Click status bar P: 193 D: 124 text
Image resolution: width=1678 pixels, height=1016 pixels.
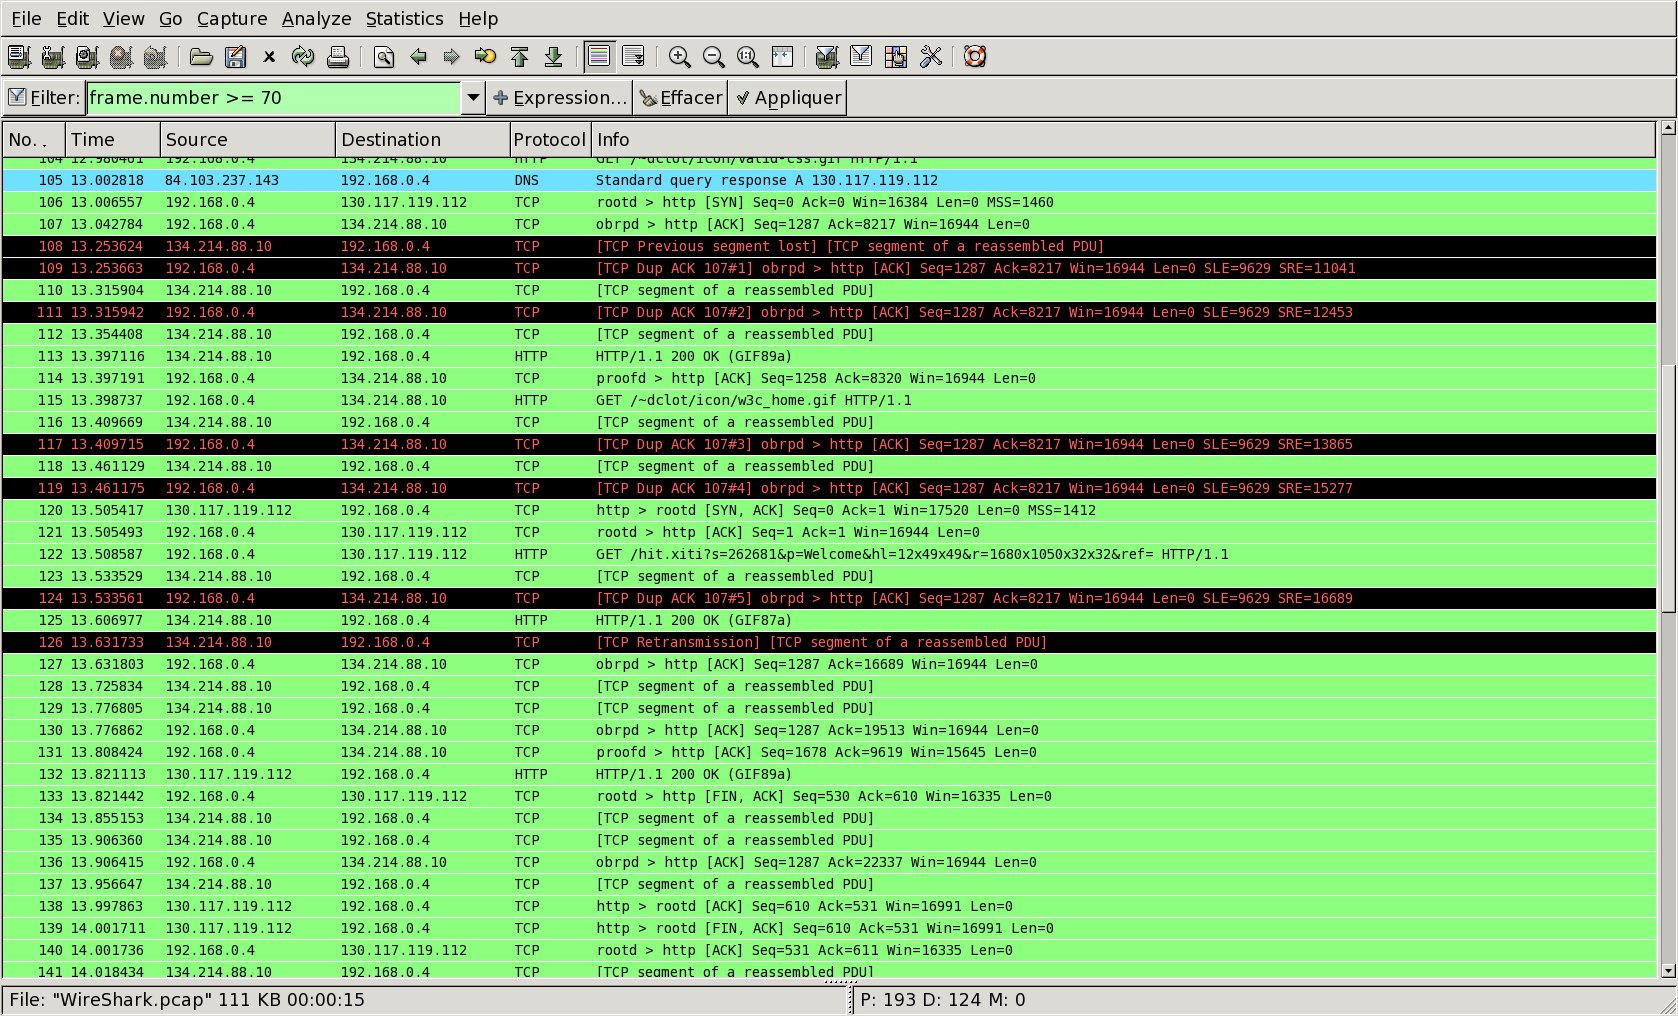point(942,1000)
